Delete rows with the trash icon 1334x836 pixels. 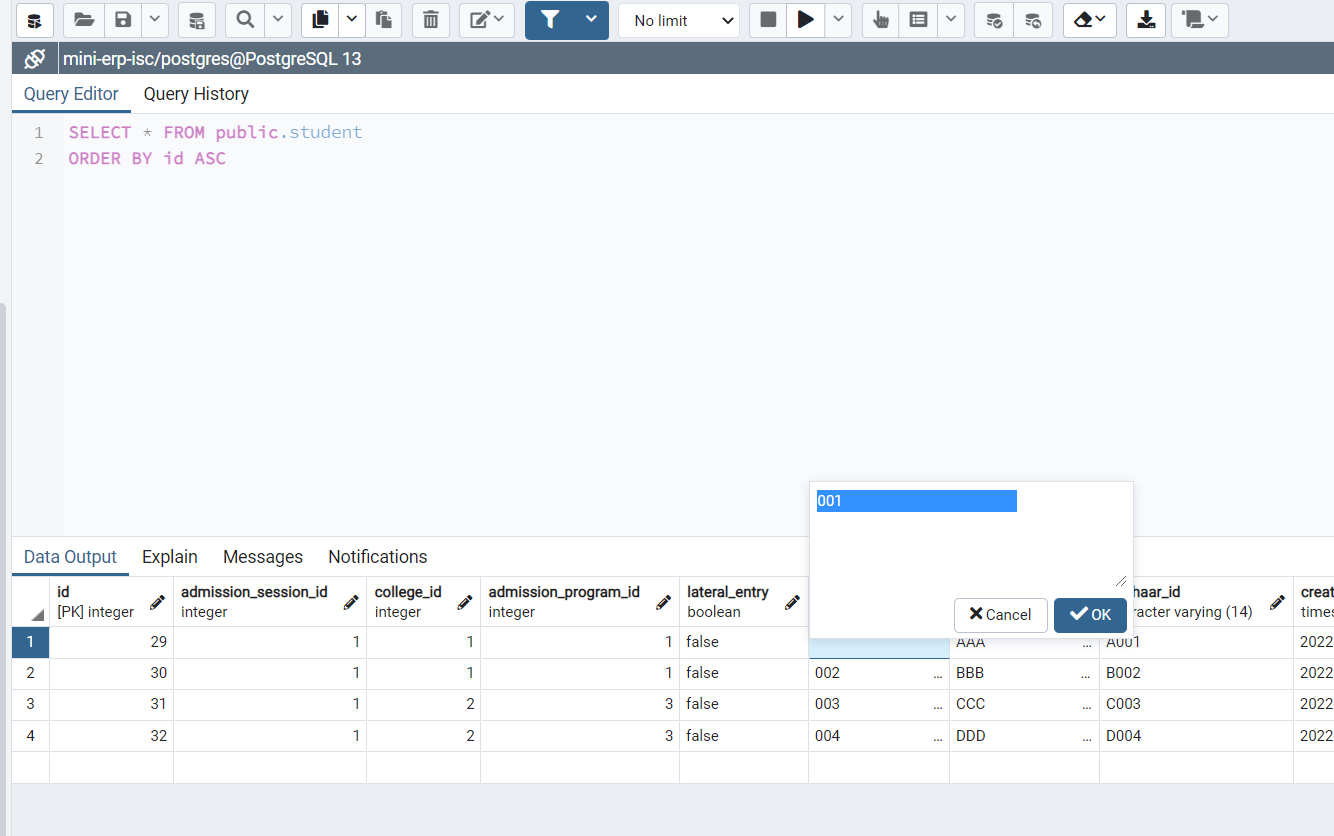431,20
